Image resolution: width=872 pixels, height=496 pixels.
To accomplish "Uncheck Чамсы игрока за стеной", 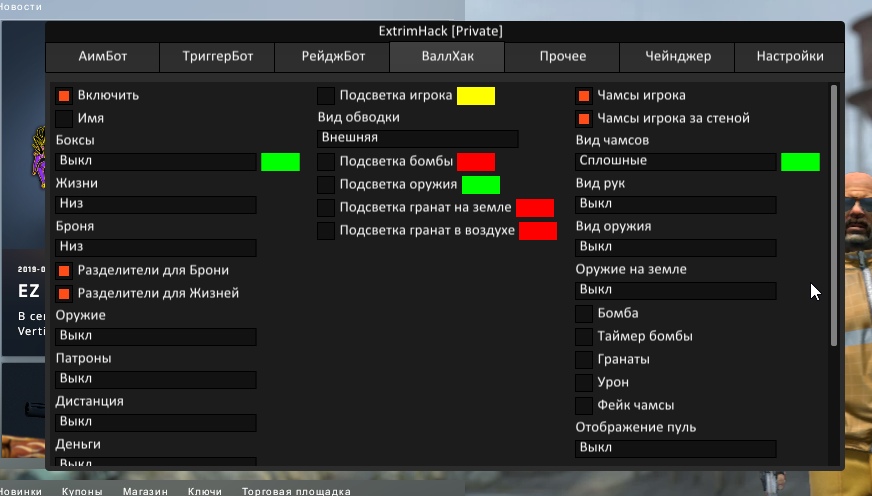I will click(x=584, y=118).
